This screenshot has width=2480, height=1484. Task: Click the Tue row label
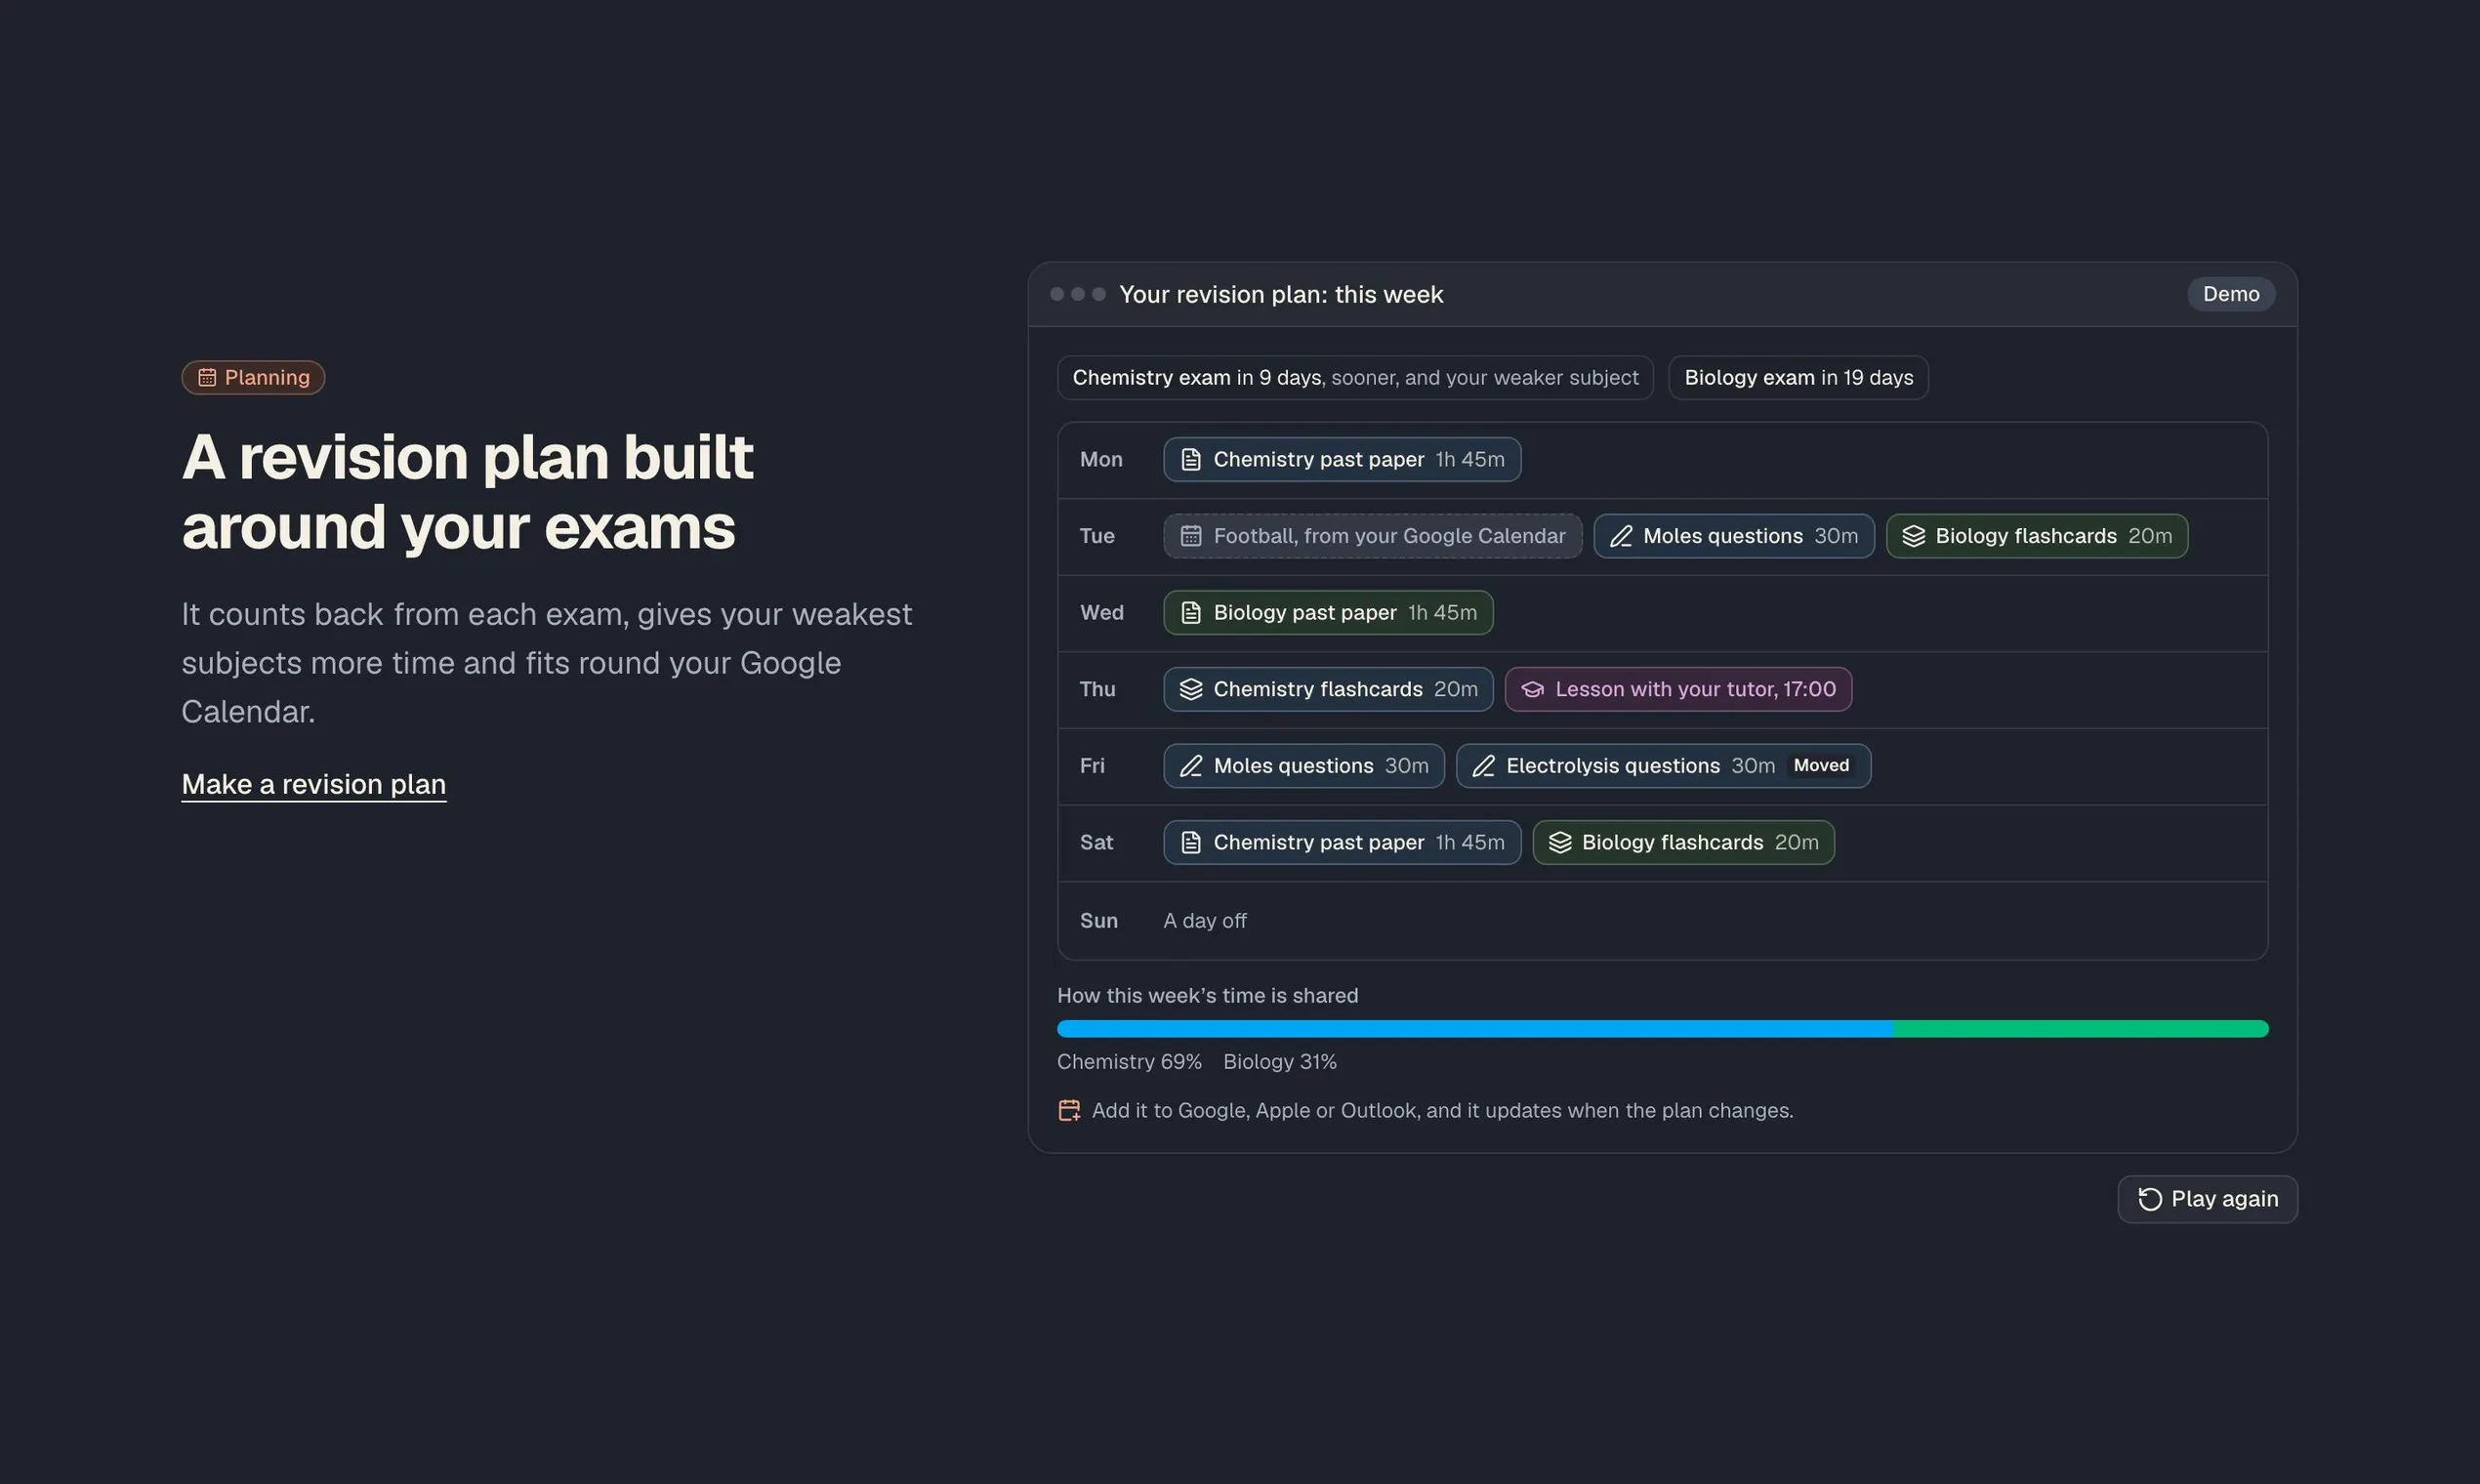tap(1097, 536)
